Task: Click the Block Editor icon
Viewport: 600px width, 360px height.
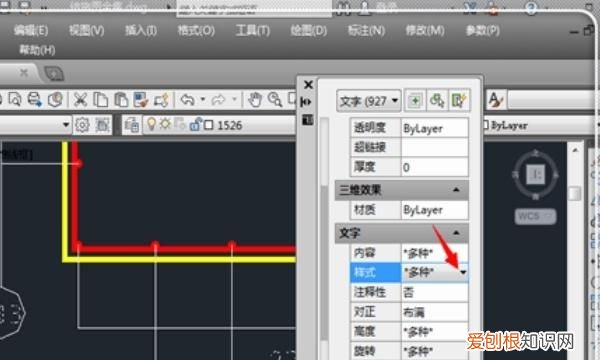Action: click(161, 99)
